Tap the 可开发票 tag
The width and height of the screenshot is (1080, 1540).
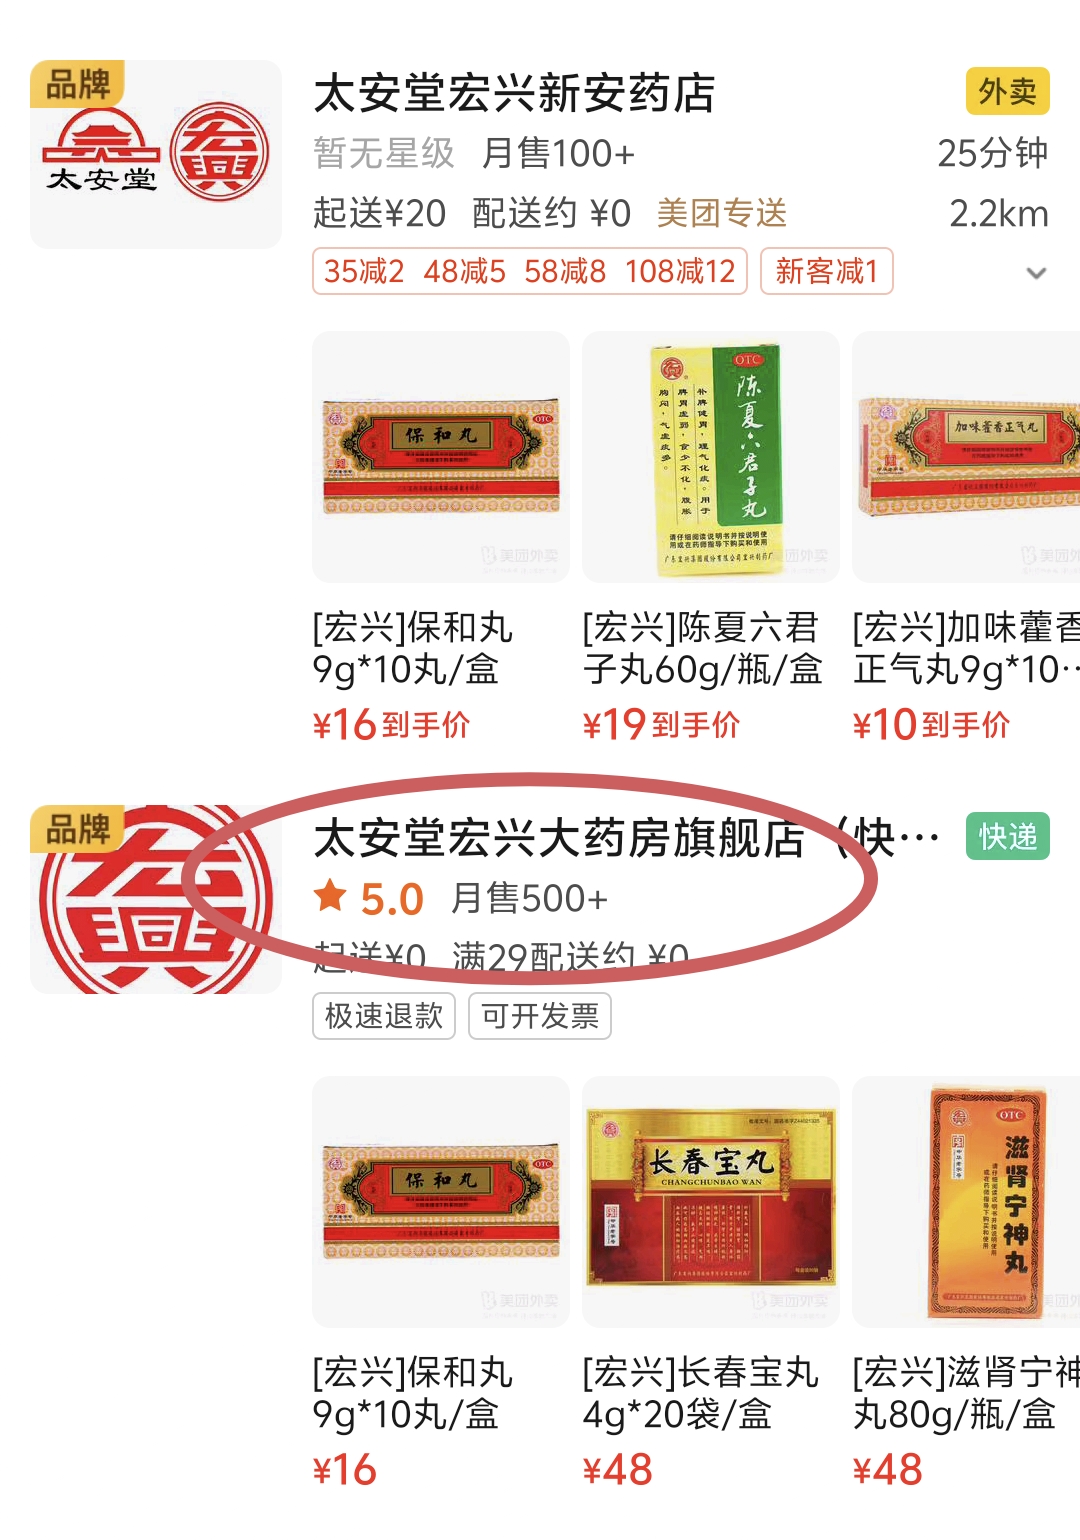(540, 1016)
